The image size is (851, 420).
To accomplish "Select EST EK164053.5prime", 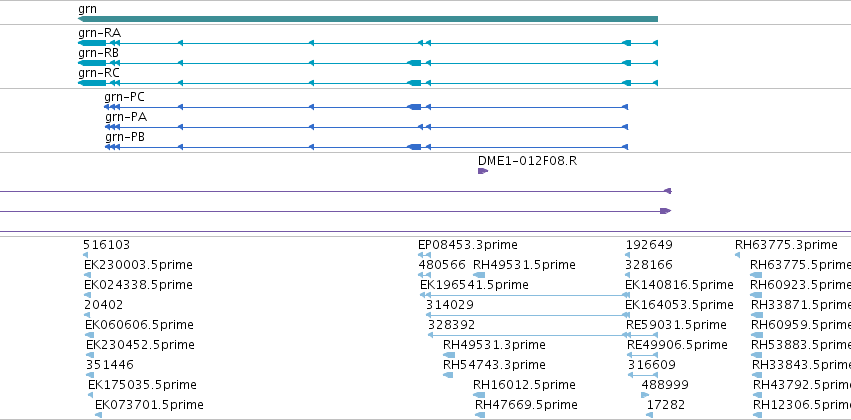I will (x=679, y=306).
